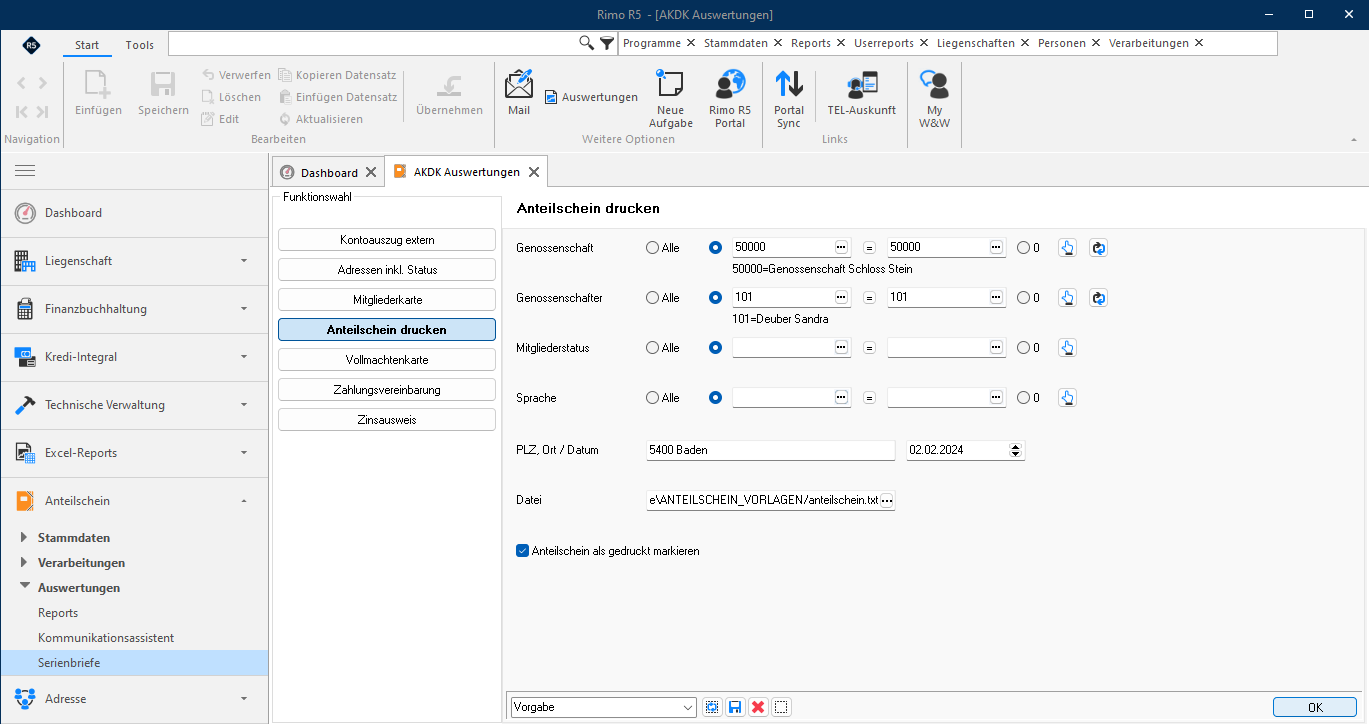Click refresh icon in Genossenschaft row
Viewport: 1369px width, 724px height.
pyautogui.click(x=1098, y=248)
